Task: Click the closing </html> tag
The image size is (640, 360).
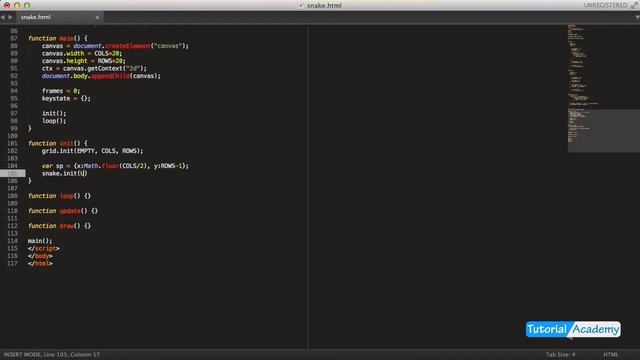Action: click(x=40, y=264)
